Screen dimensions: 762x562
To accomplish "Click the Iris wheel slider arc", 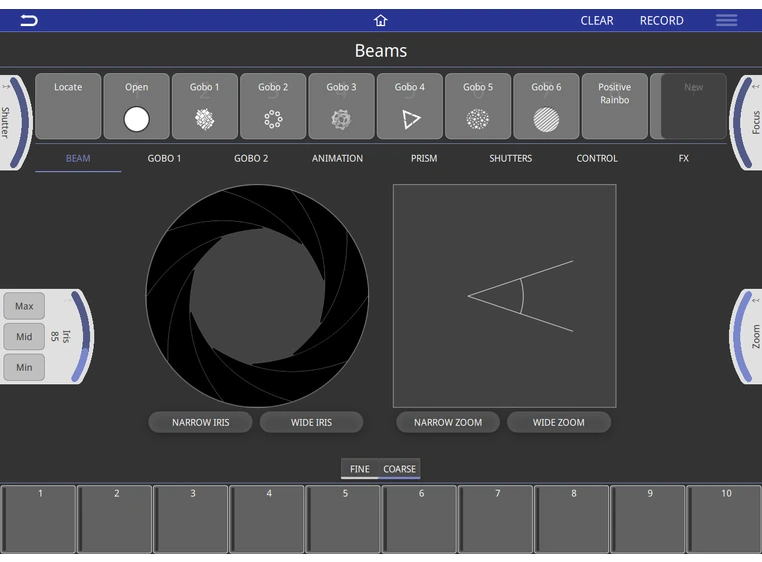I will 82,336.
